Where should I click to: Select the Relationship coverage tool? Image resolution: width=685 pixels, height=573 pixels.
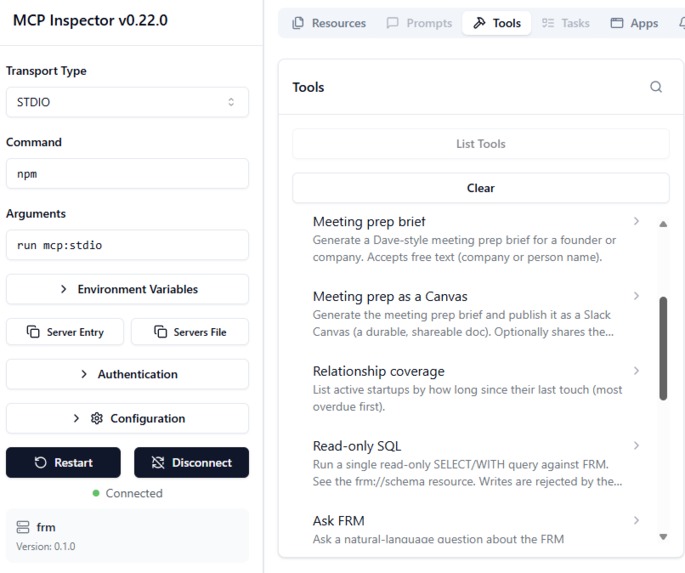[x=476, y=388]
